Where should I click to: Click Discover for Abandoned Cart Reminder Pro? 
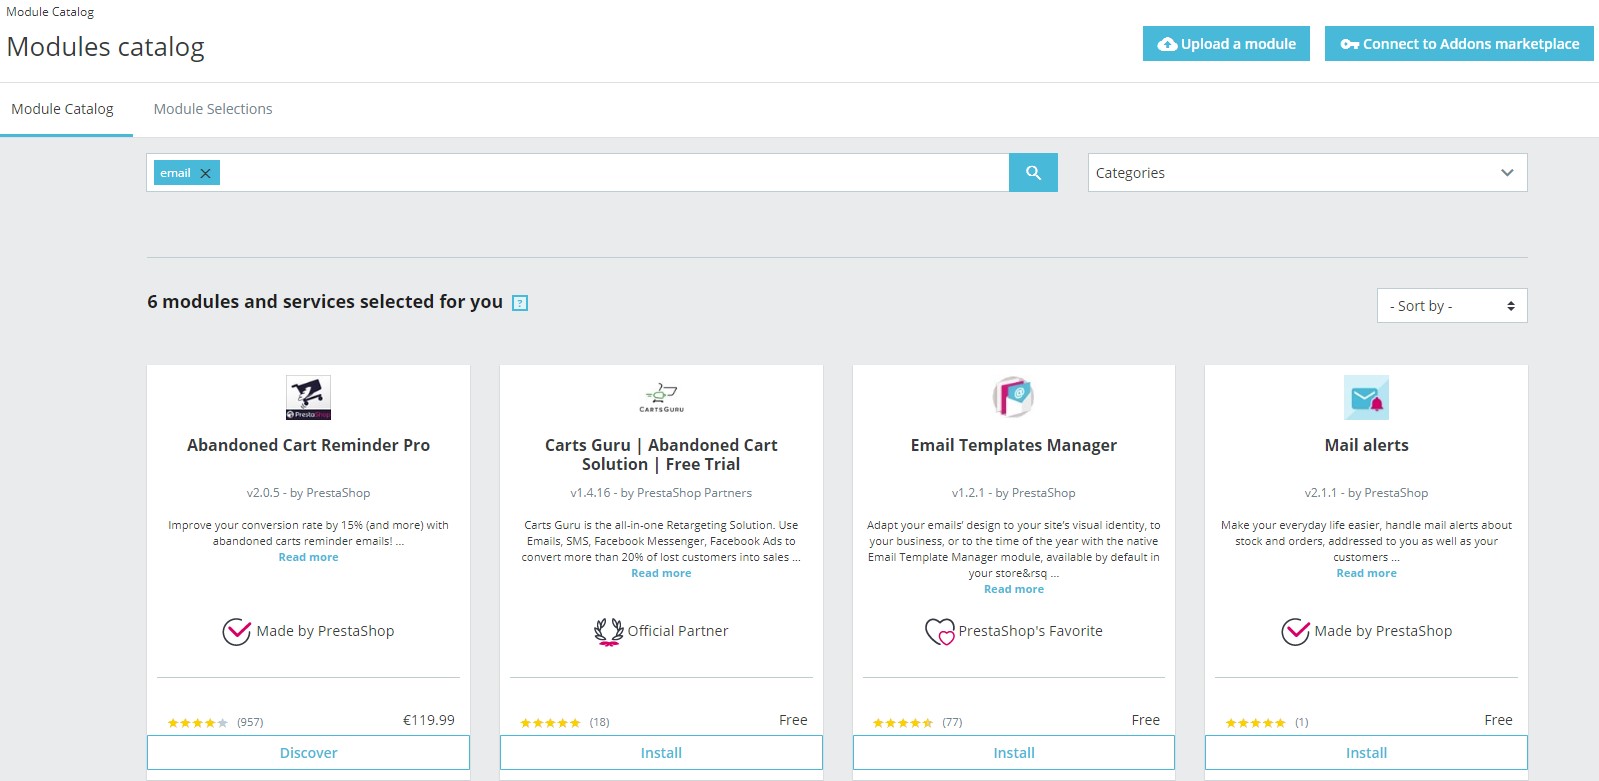click(308, 753)
